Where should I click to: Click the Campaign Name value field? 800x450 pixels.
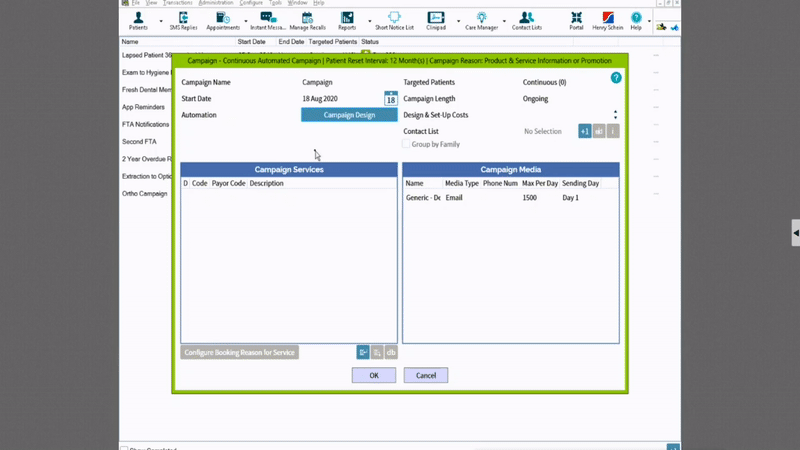(317, 82)
